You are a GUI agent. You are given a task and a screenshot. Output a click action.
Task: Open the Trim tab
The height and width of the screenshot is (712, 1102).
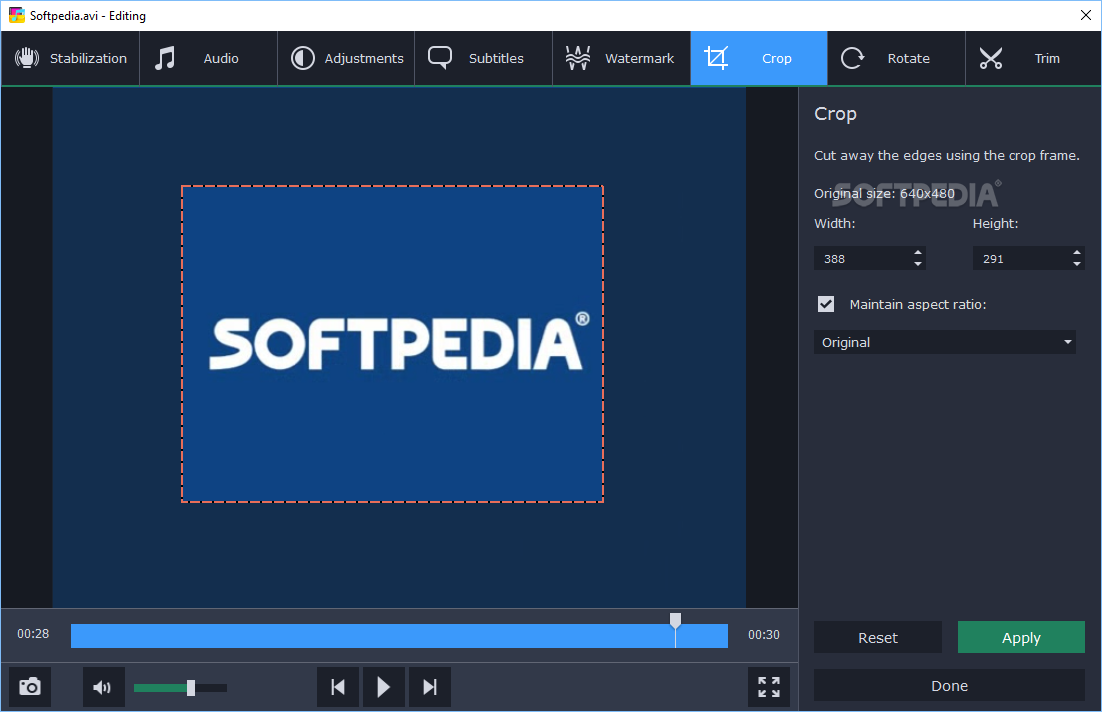1033,58
